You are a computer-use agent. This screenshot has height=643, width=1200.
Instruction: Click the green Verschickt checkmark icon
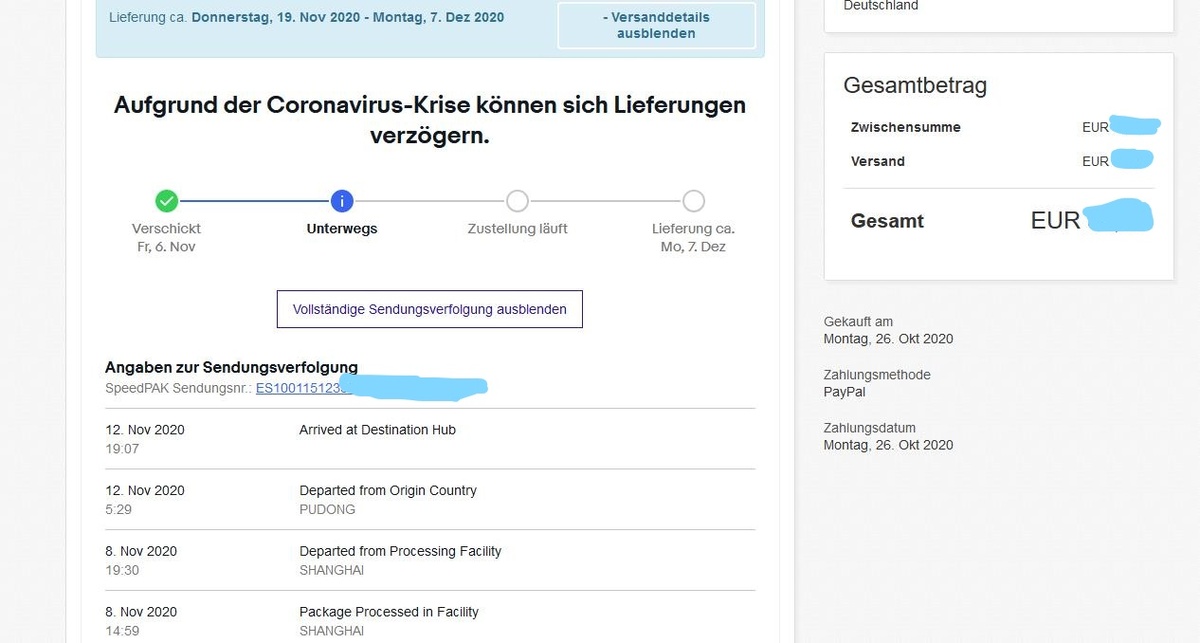[167, 201]
